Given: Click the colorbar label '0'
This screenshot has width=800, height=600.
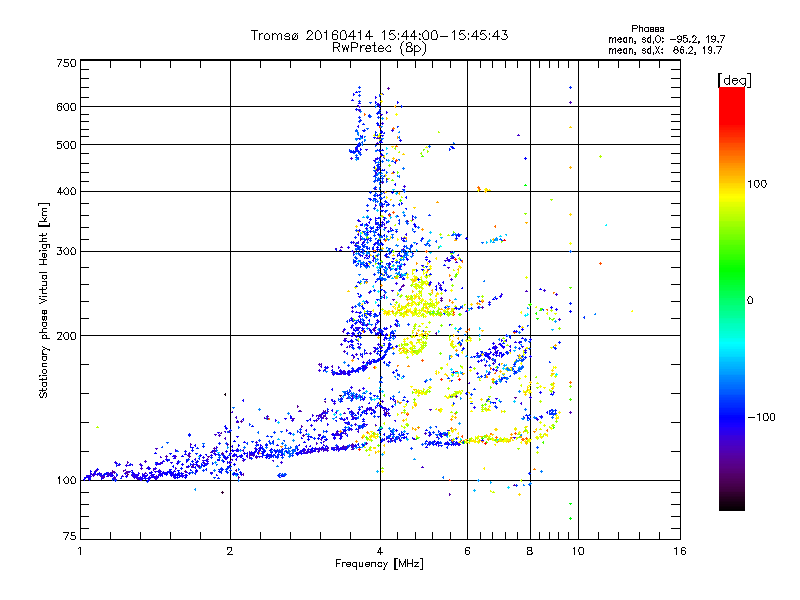Looking at the screenshot, I should [749, 300].
